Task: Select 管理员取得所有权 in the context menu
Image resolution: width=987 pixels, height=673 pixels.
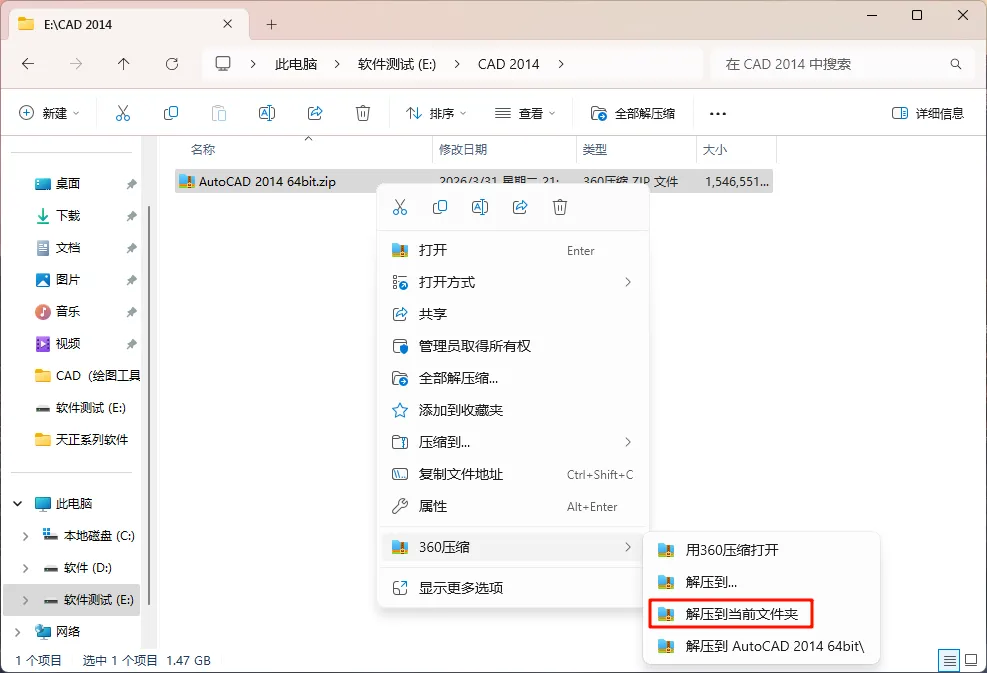Action: click(x=512, y=346)
